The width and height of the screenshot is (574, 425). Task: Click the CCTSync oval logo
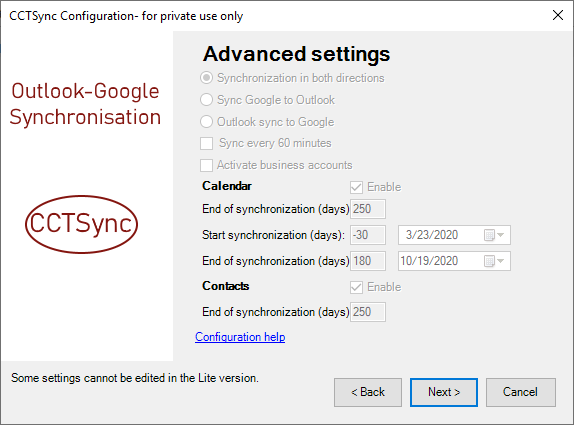click(x=81, y=224)
